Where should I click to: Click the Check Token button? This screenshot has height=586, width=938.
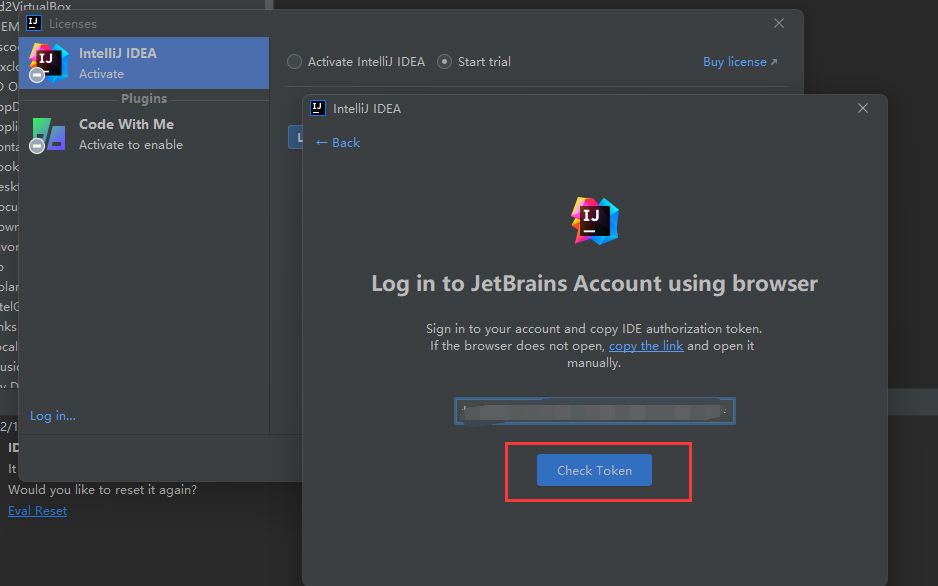tap(594, 470)
